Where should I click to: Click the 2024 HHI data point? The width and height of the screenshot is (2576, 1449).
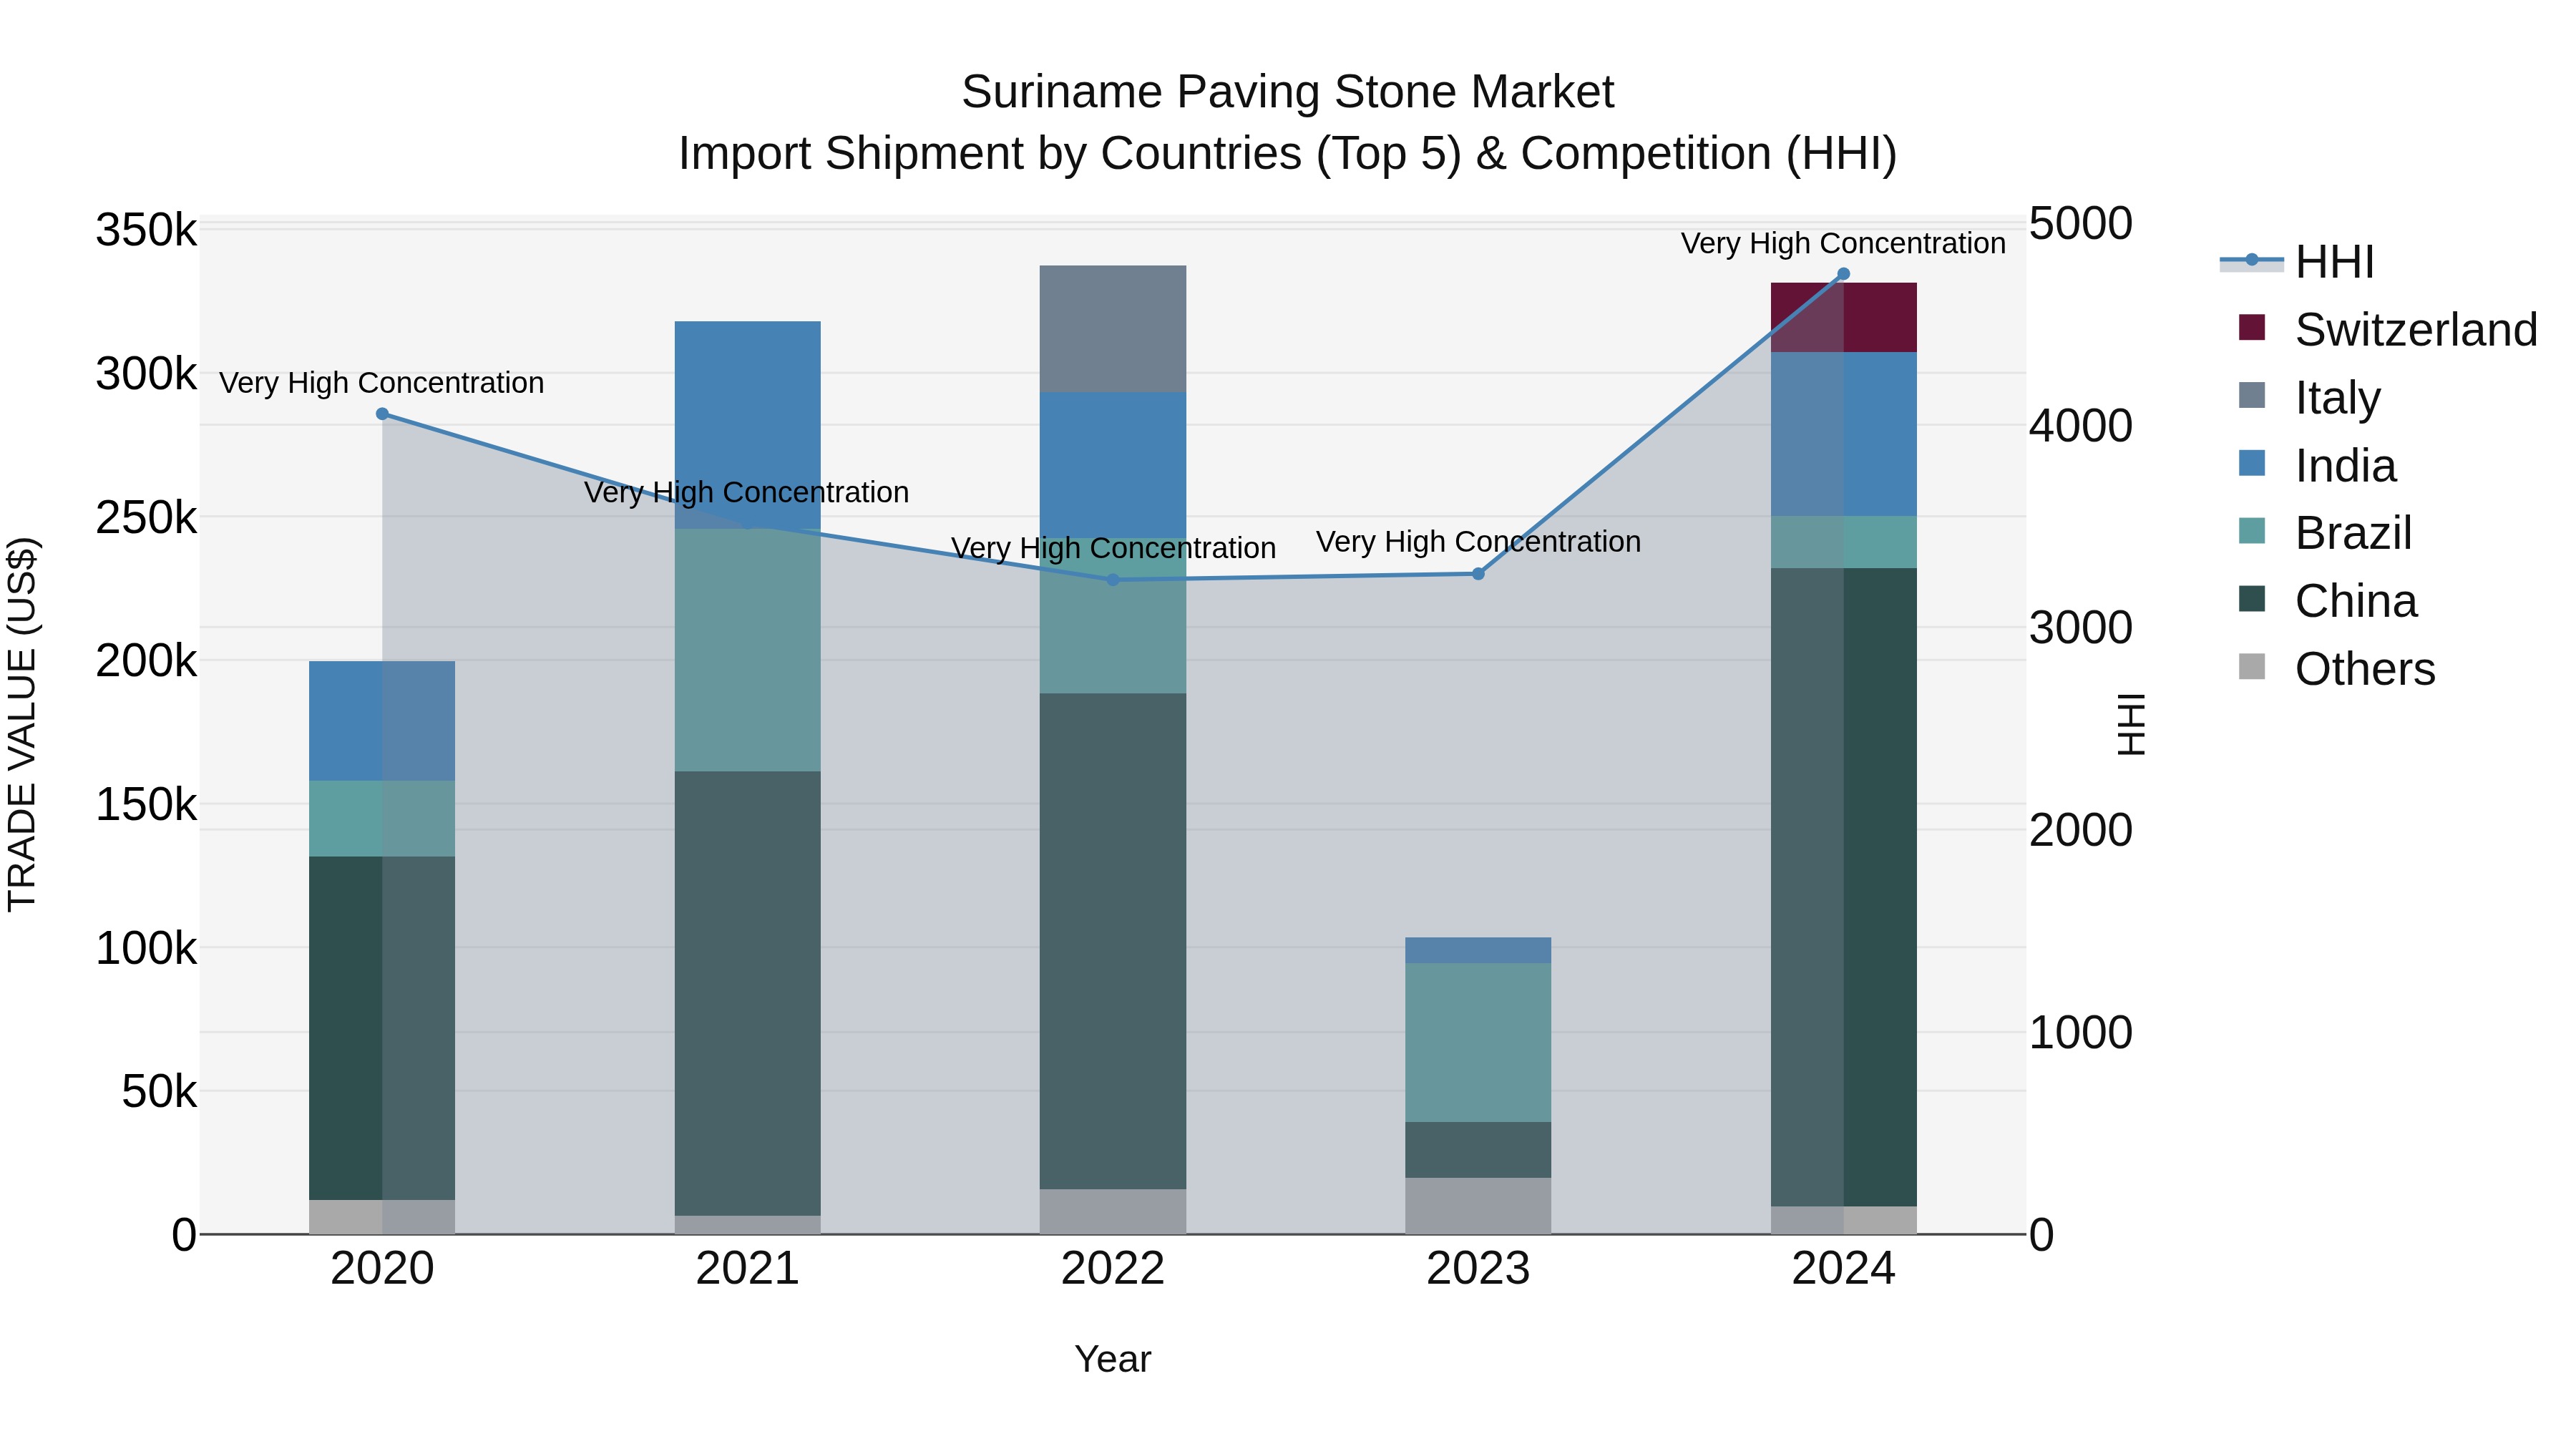(1844, 274)
